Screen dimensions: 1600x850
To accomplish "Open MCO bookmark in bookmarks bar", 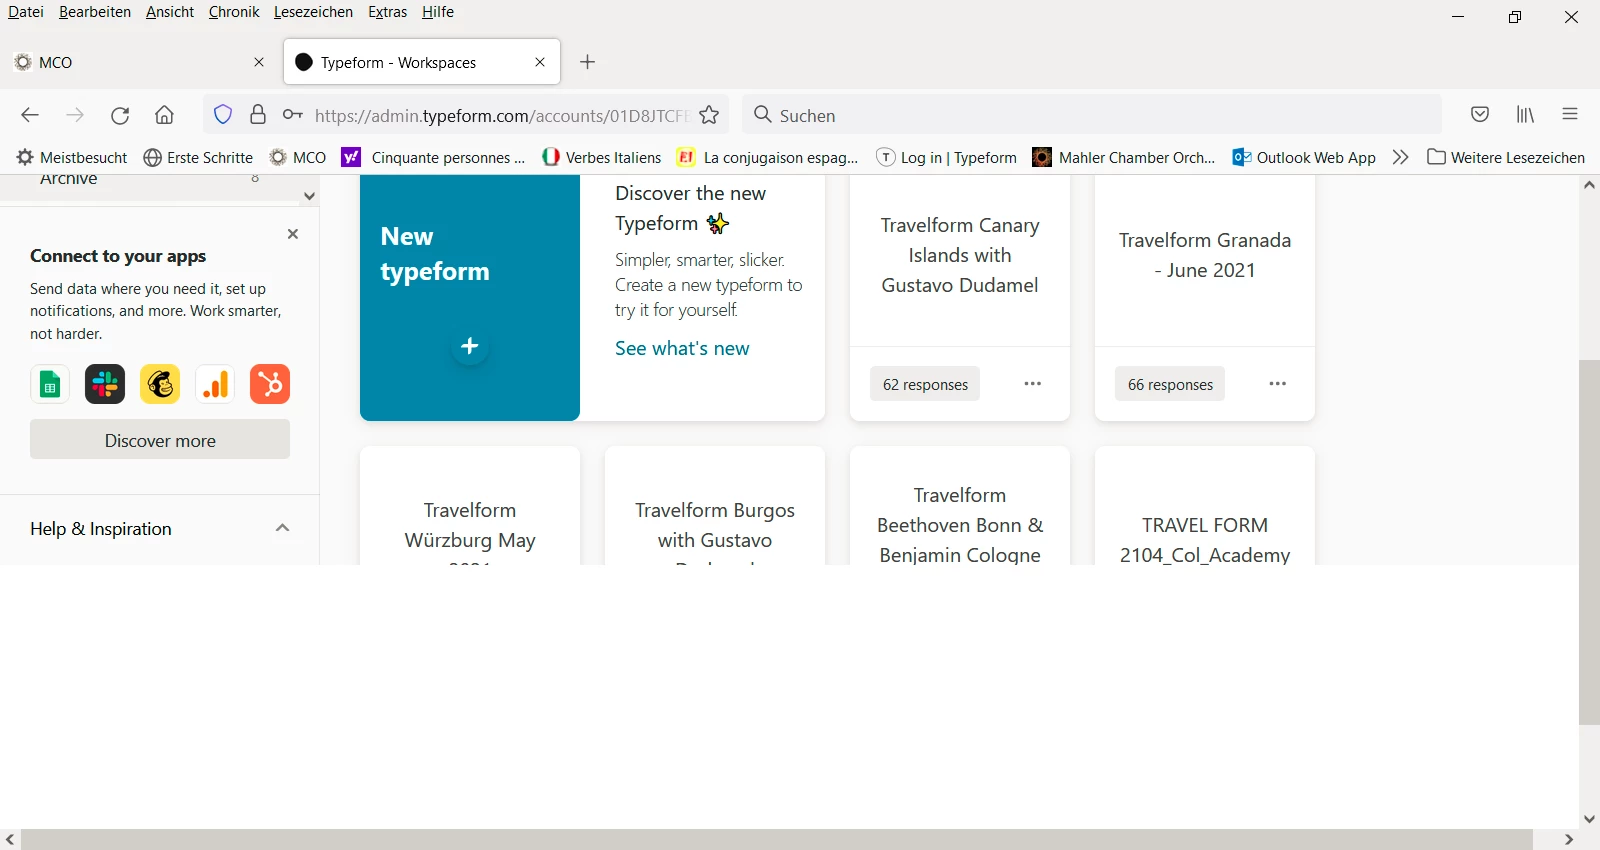I will coord(298,157).
